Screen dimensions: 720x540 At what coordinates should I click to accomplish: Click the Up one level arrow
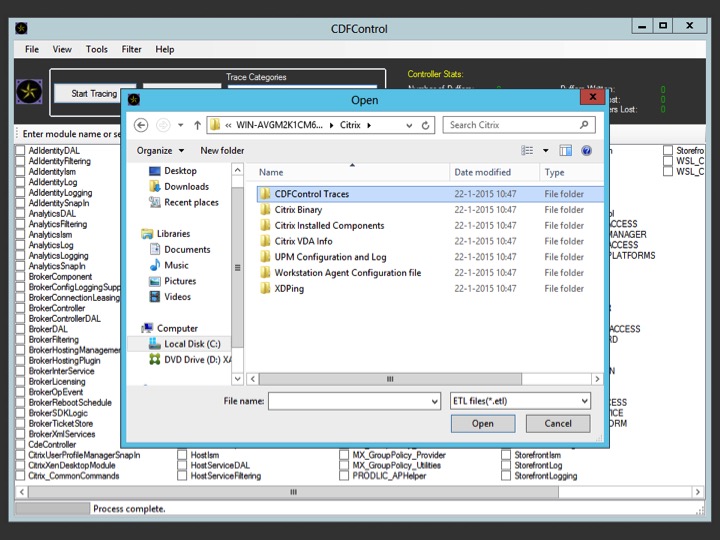(197, 125)
